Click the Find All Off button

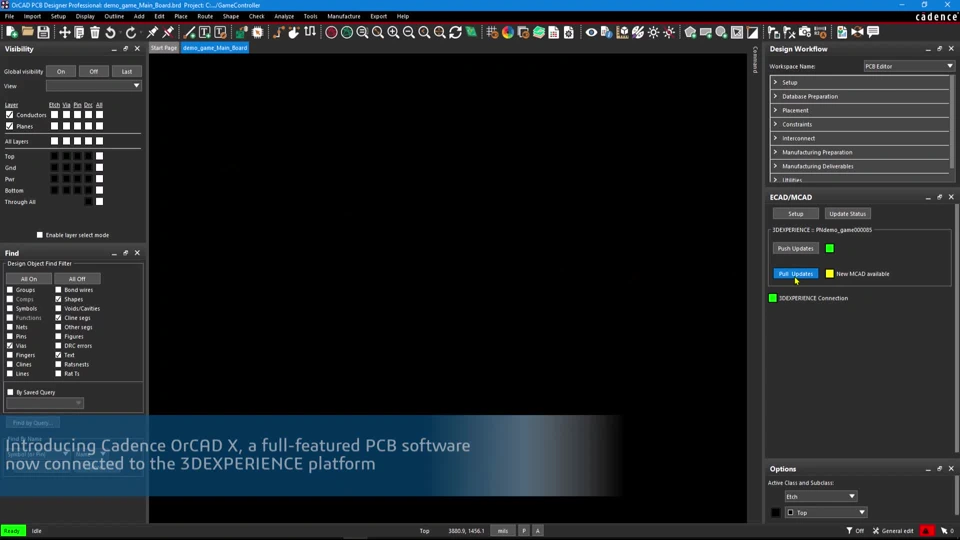point(77,279)
